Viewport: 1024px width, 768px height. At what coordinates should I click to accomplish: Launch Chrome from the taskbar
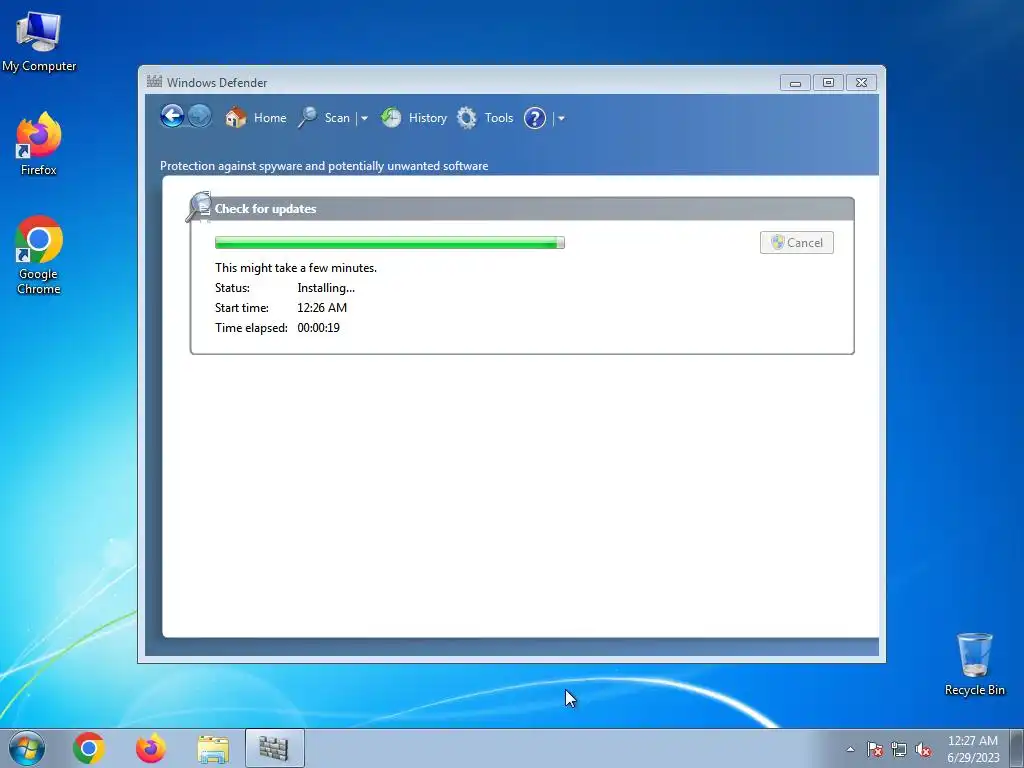click(x=89, y=748)
